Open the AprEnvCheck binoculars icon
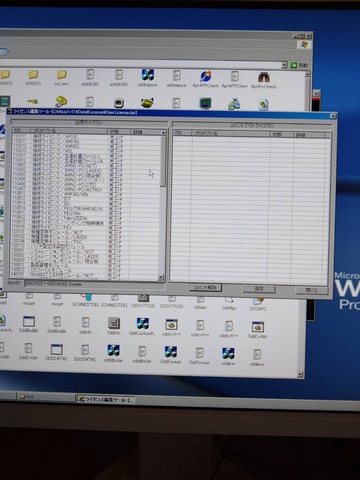This screenshot has height=480, width=360. [x=264, y=77]
